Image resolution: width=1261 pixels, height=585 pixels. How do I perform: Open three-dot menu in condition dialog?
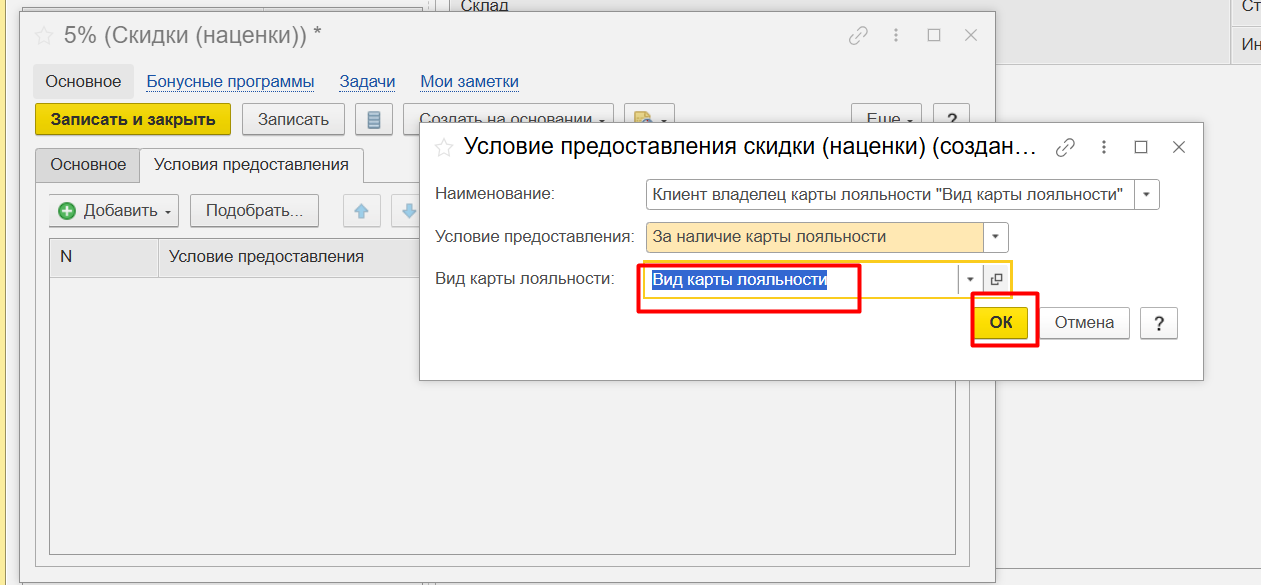pyautogui.click(x=1104, y=147)
